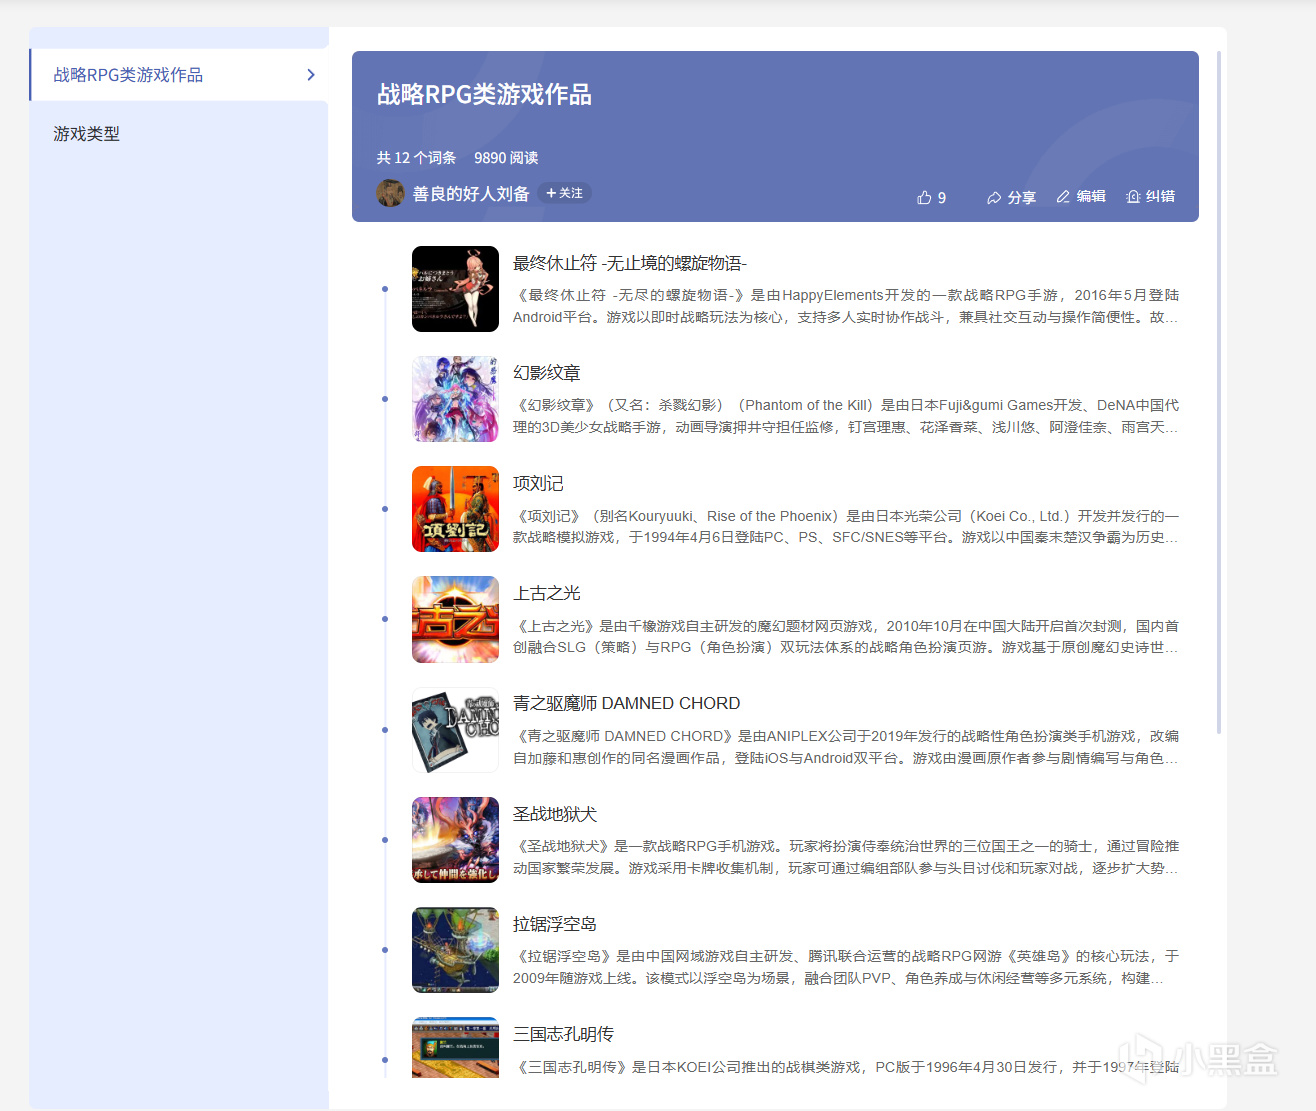Open thumbnail of 项刘记 entry
This screenshot has width=1316, height=1111.
tap(455, 509)
